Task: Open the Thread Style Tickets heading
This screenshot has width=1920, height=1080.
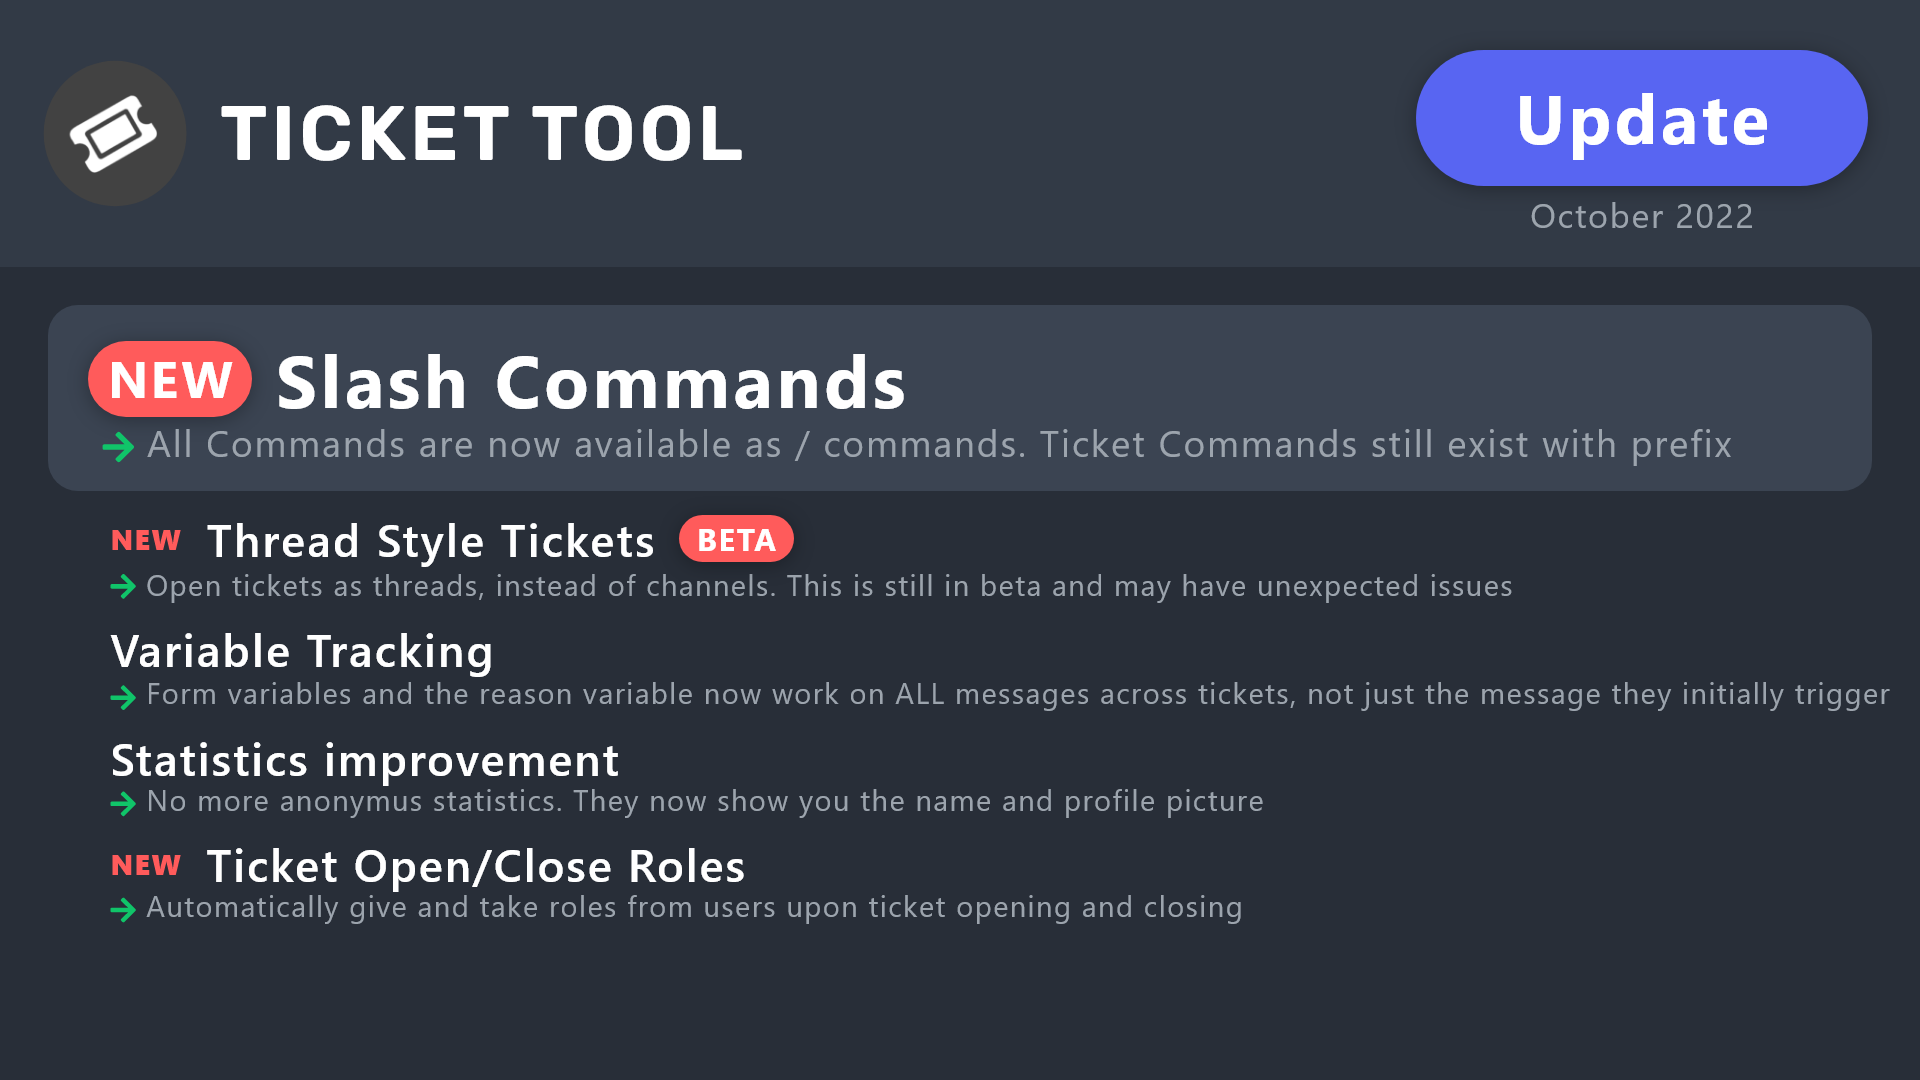Action: (x=430, y=542)
